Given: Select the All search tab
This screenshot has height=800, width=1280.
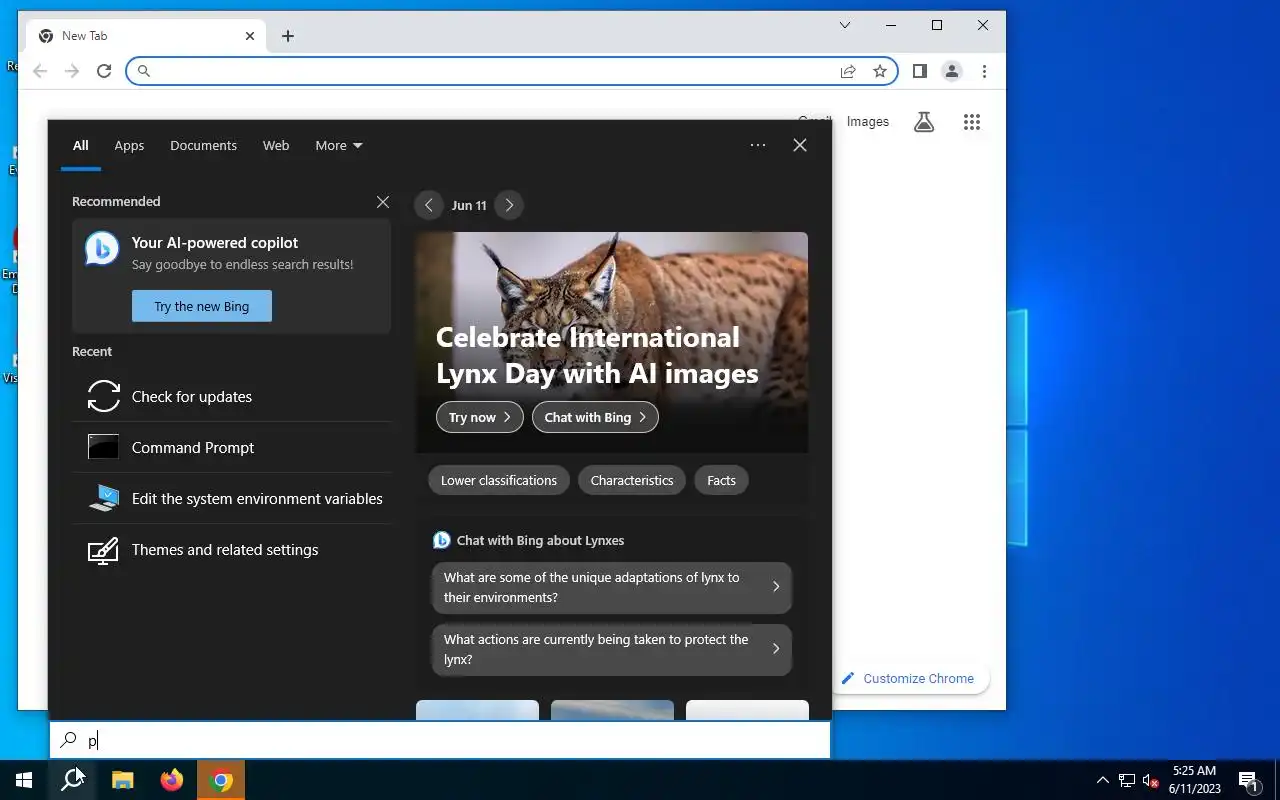Looking at the screenshot, I should pyautogui.click(x=81, y=145).
